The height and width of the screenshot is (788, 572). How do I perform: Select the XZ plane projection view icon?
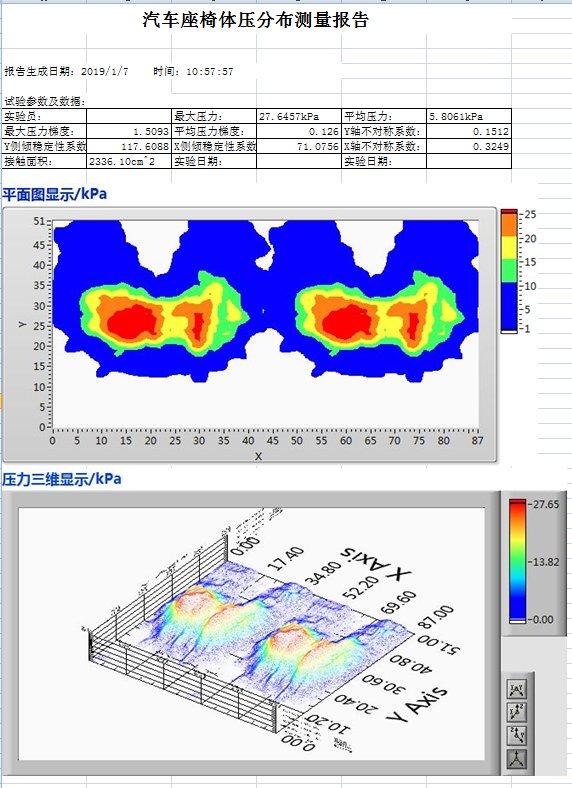coord(517,712)
